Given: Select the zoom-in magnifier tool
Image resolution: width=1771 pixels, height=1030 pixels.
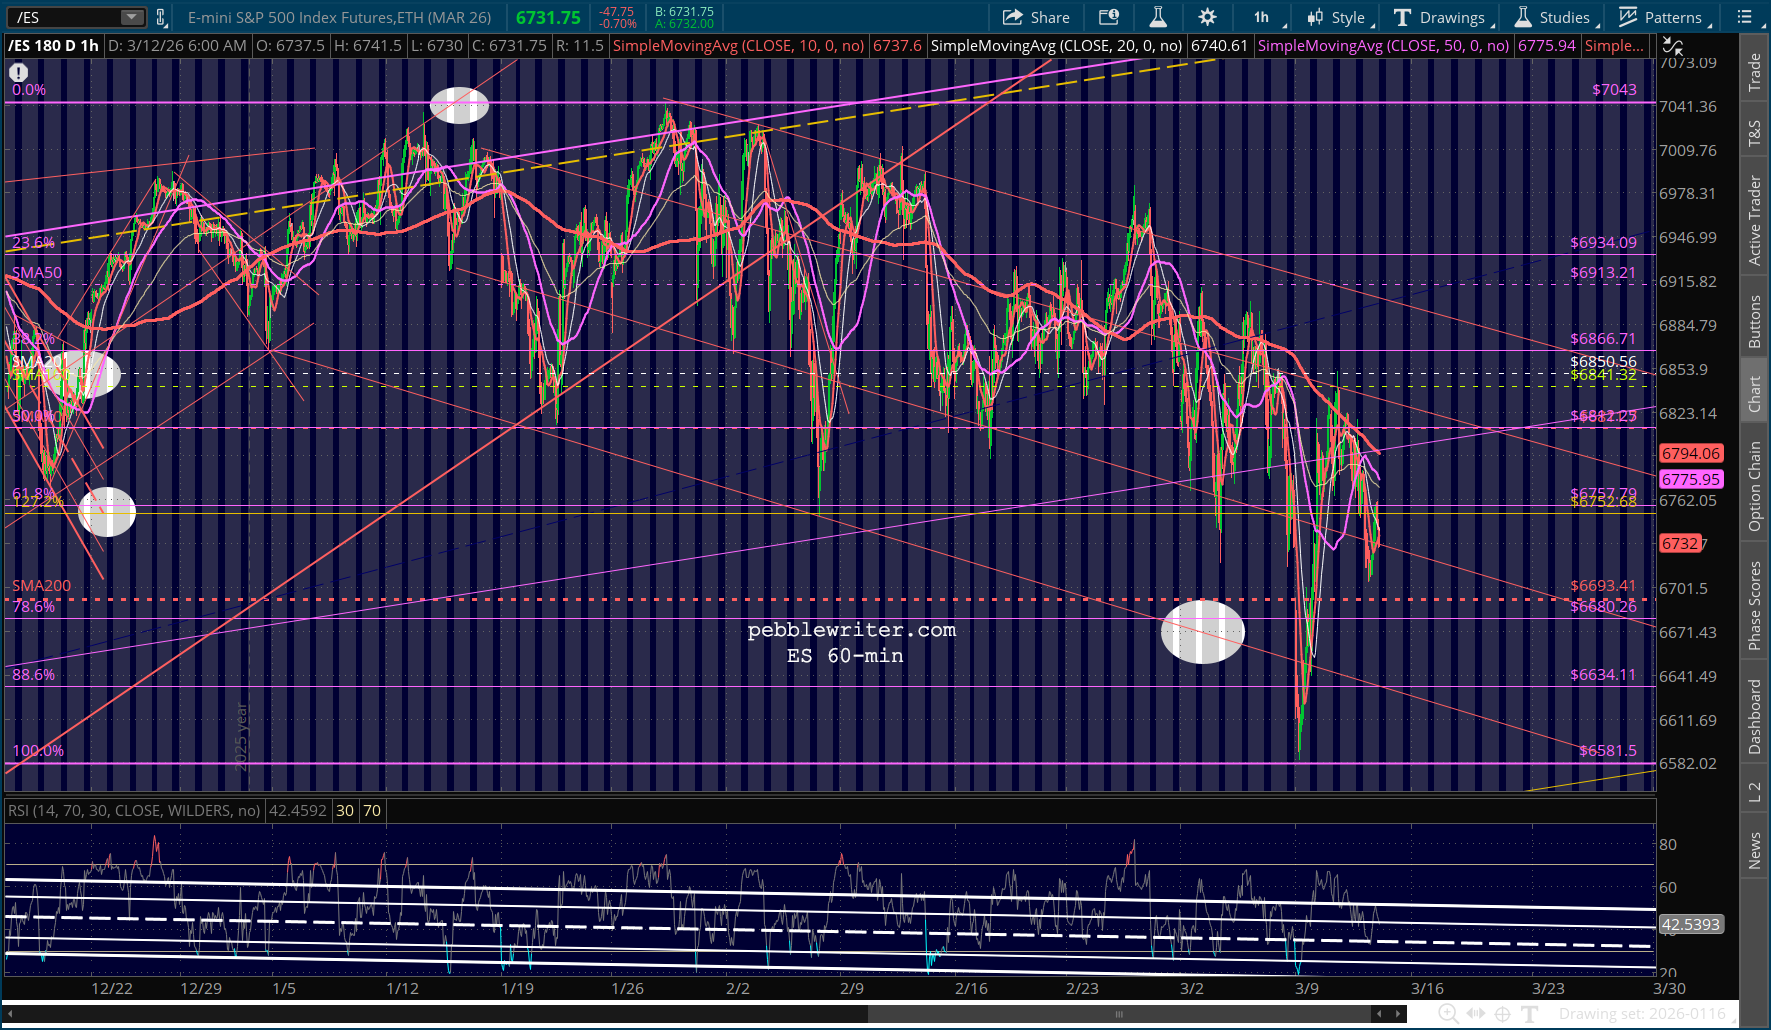Looking at the screenshot, I should (1447, 1014).
